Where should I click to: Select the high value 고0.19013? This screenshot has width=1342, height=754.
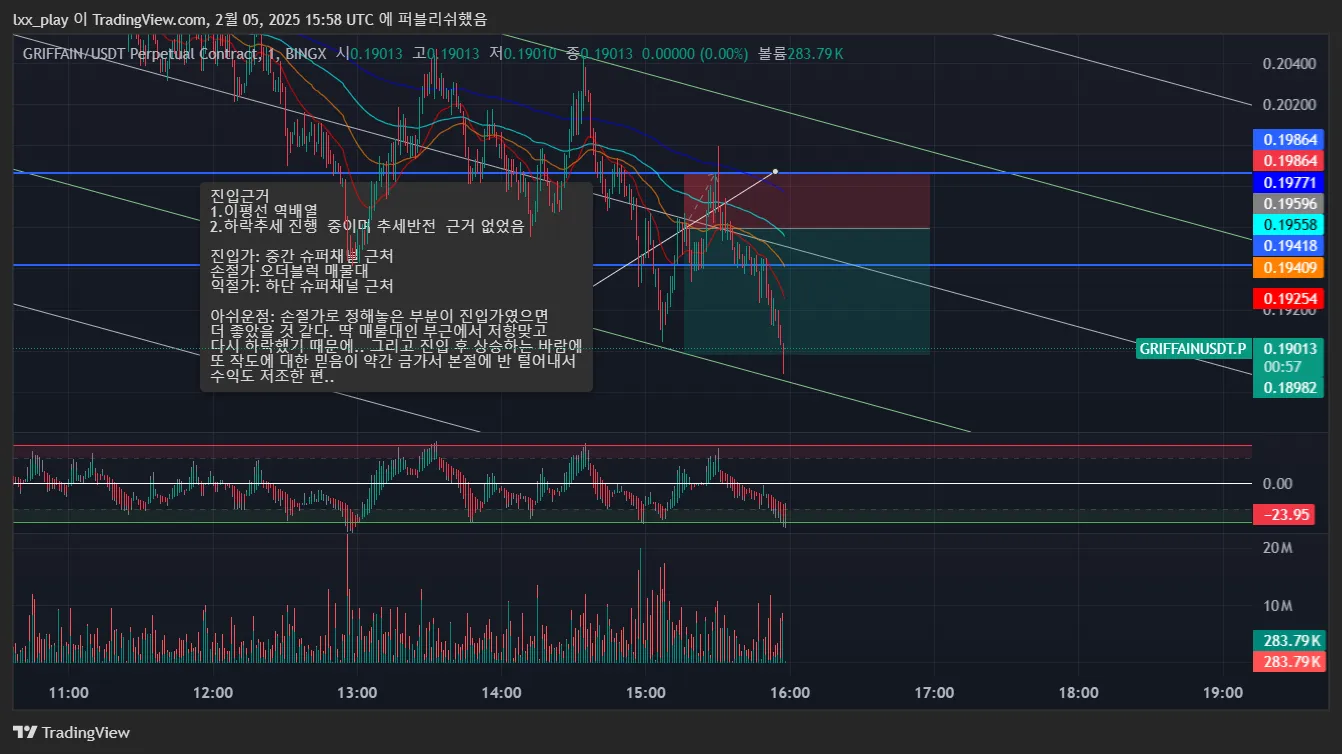coord(446,53)
